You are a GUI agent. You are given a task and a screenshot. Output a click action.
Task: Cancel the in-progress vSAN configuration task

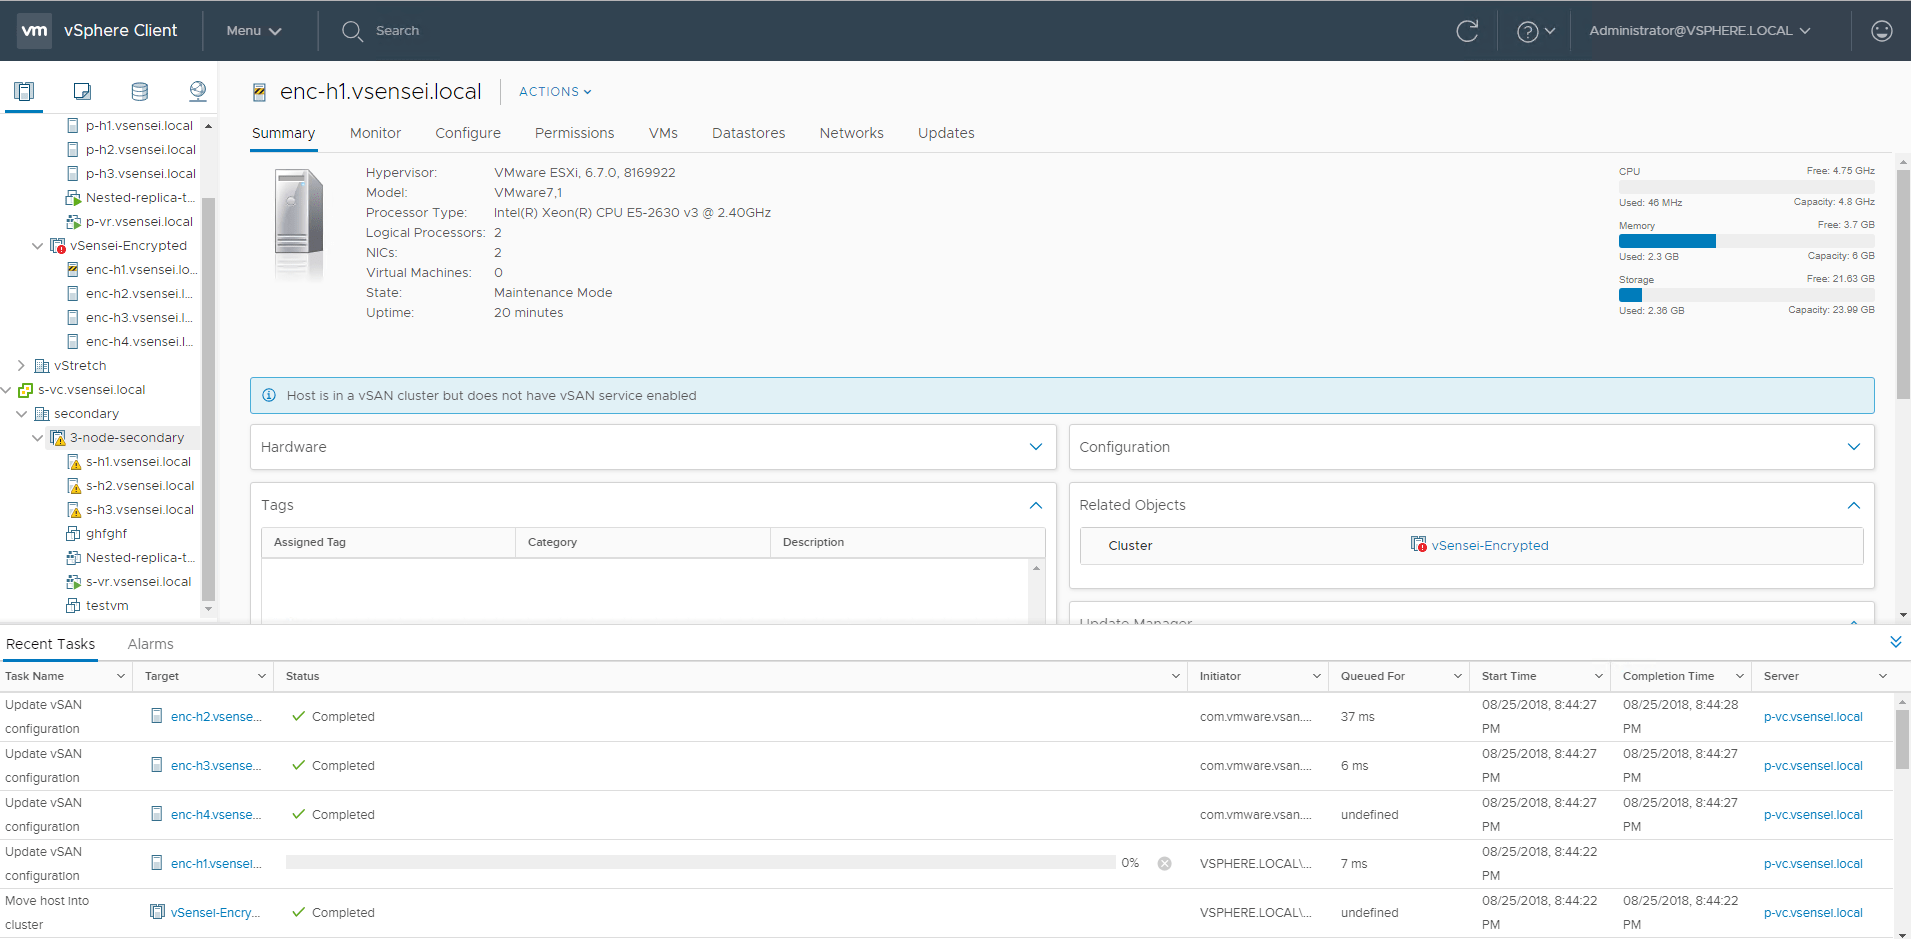pos(1164,864)
